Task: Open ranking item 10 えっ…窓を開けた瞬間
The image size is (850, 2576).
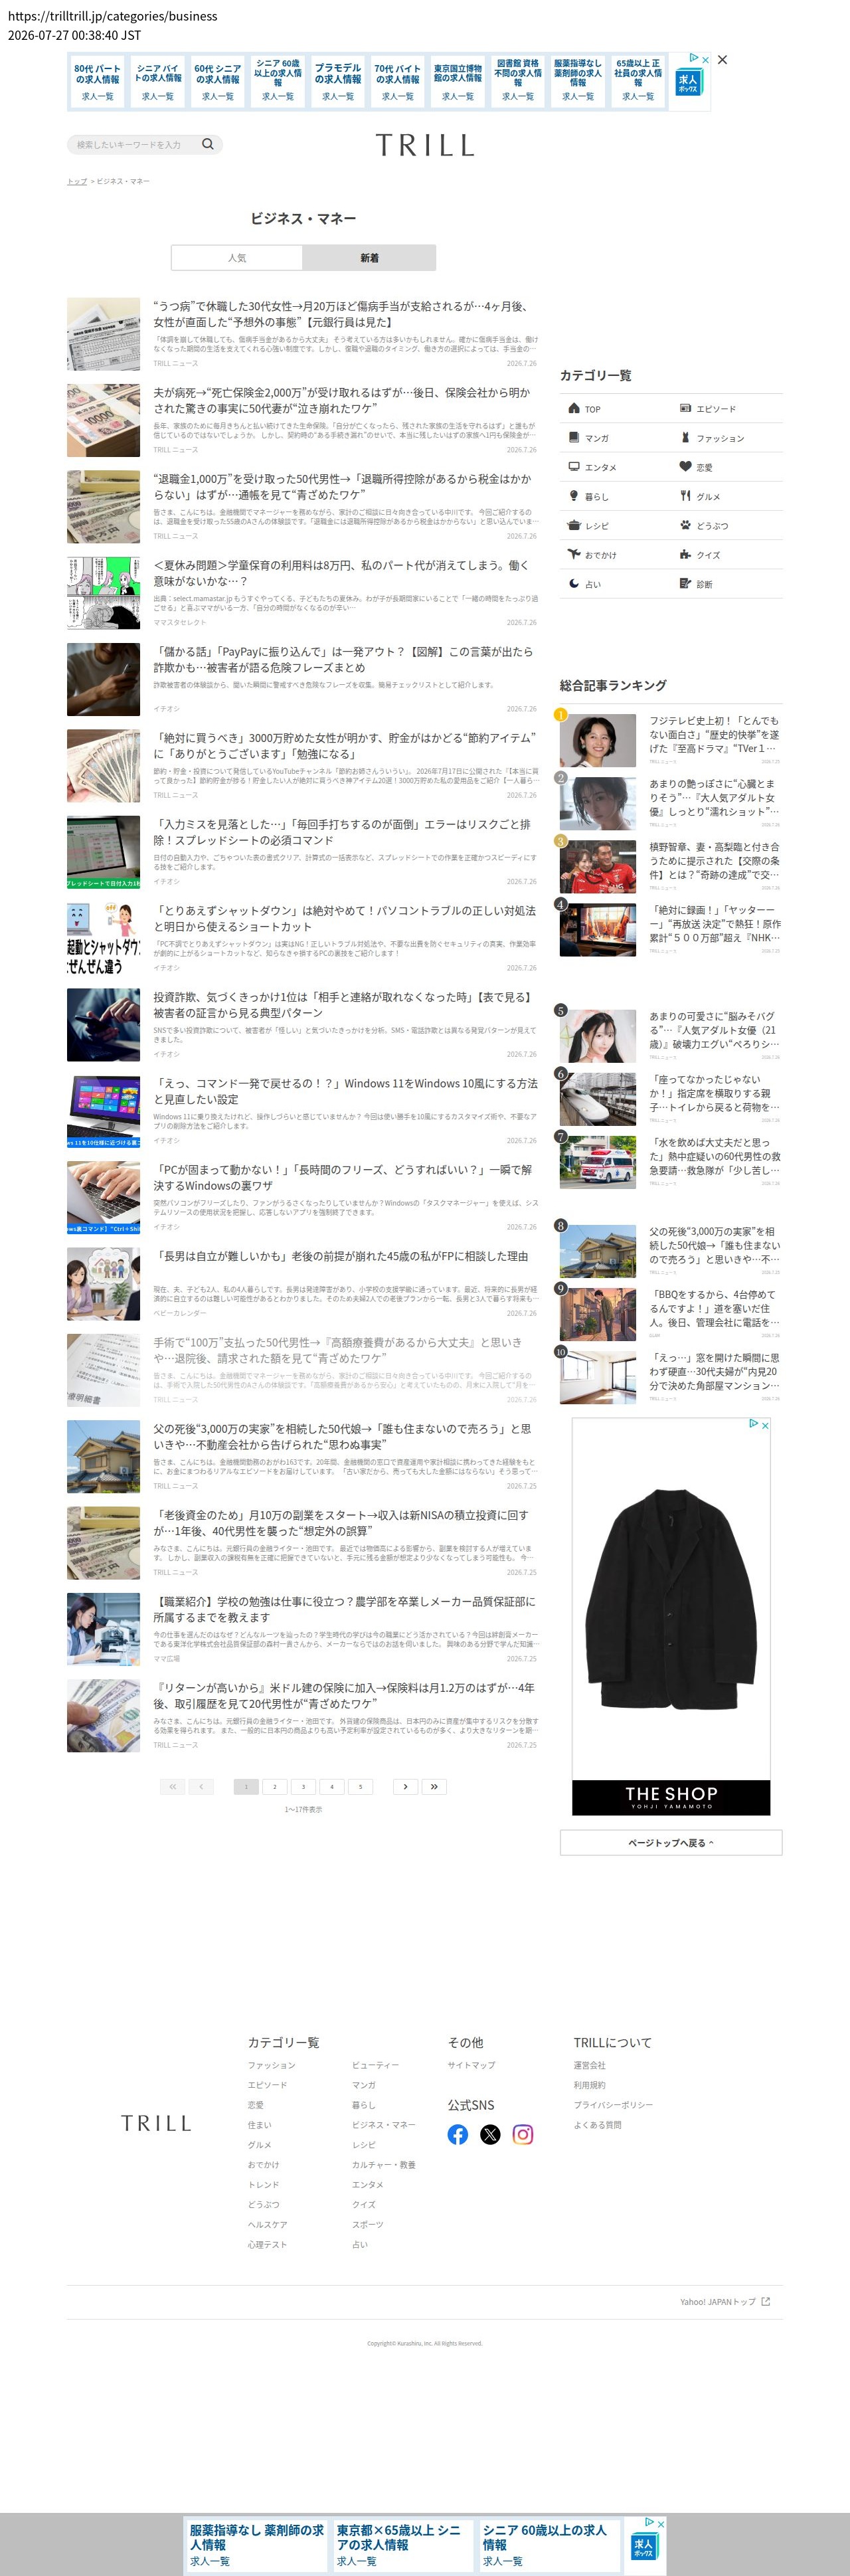Action: tap(714, 1372)
